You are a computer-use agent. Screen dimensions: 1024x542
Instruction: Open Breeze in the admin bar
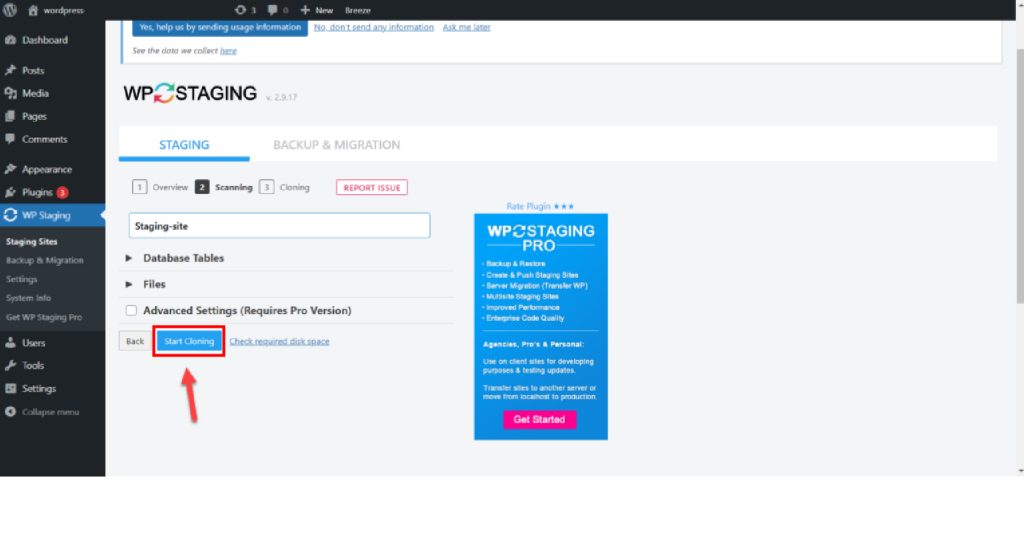coord(358,10)
